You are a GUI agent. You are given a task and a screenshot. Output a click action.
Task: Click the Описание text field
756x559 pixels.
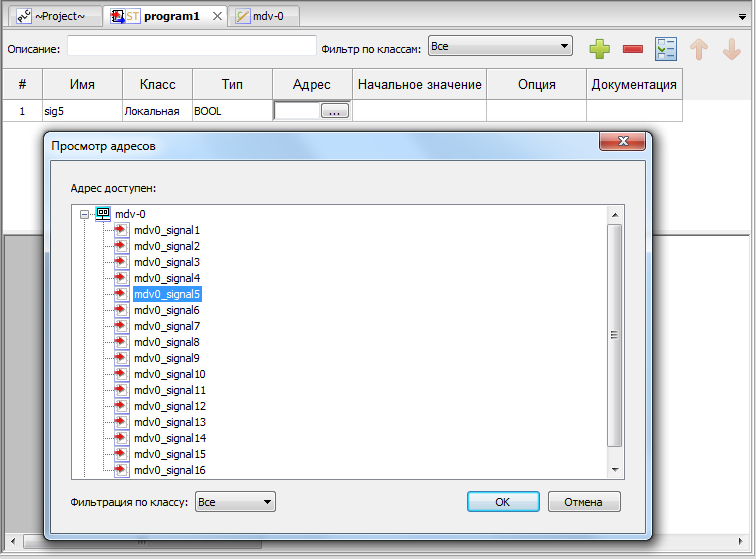tap(191, 47)
